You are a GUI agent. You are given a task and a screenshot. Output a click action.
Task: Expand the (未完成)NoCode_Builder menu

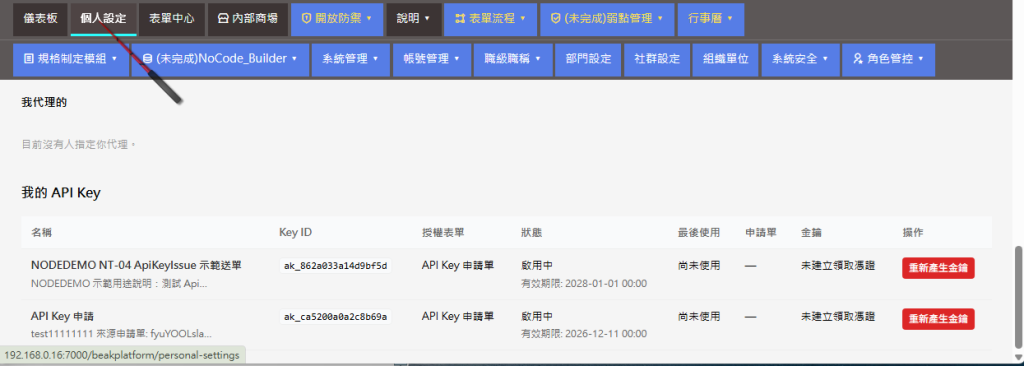(x=219, y=59)
